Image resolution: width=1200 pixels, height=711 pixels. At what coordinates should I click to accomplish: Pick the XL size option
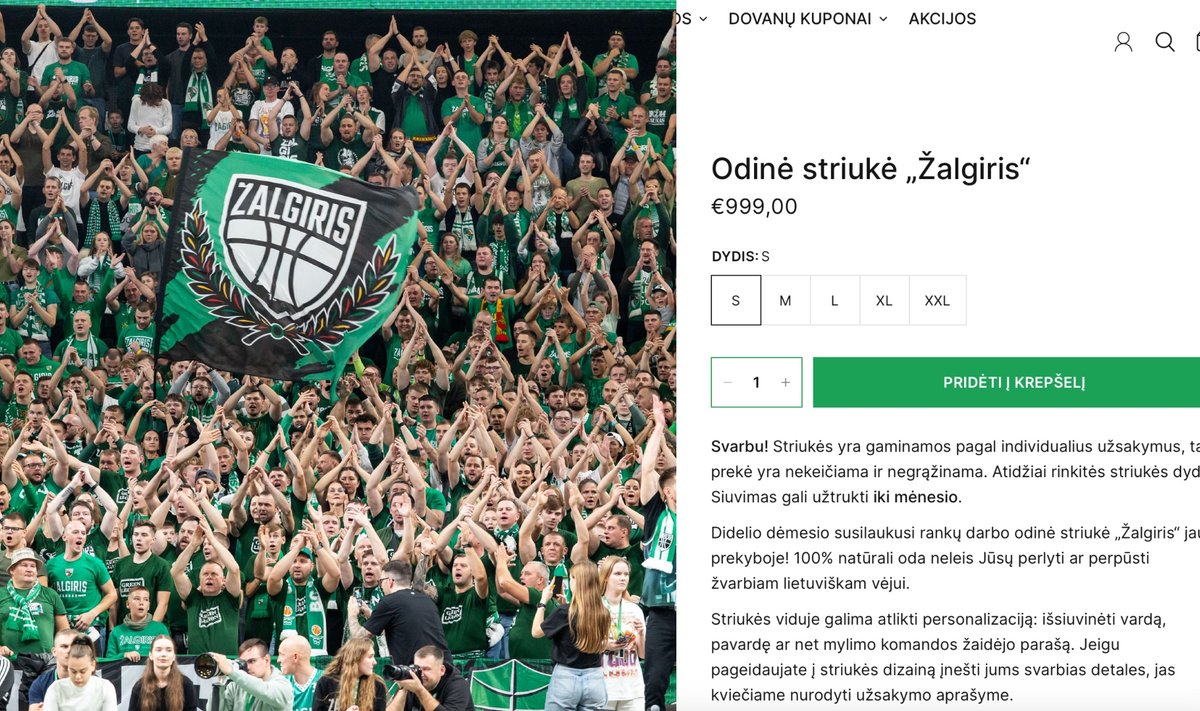click(884, 300)
